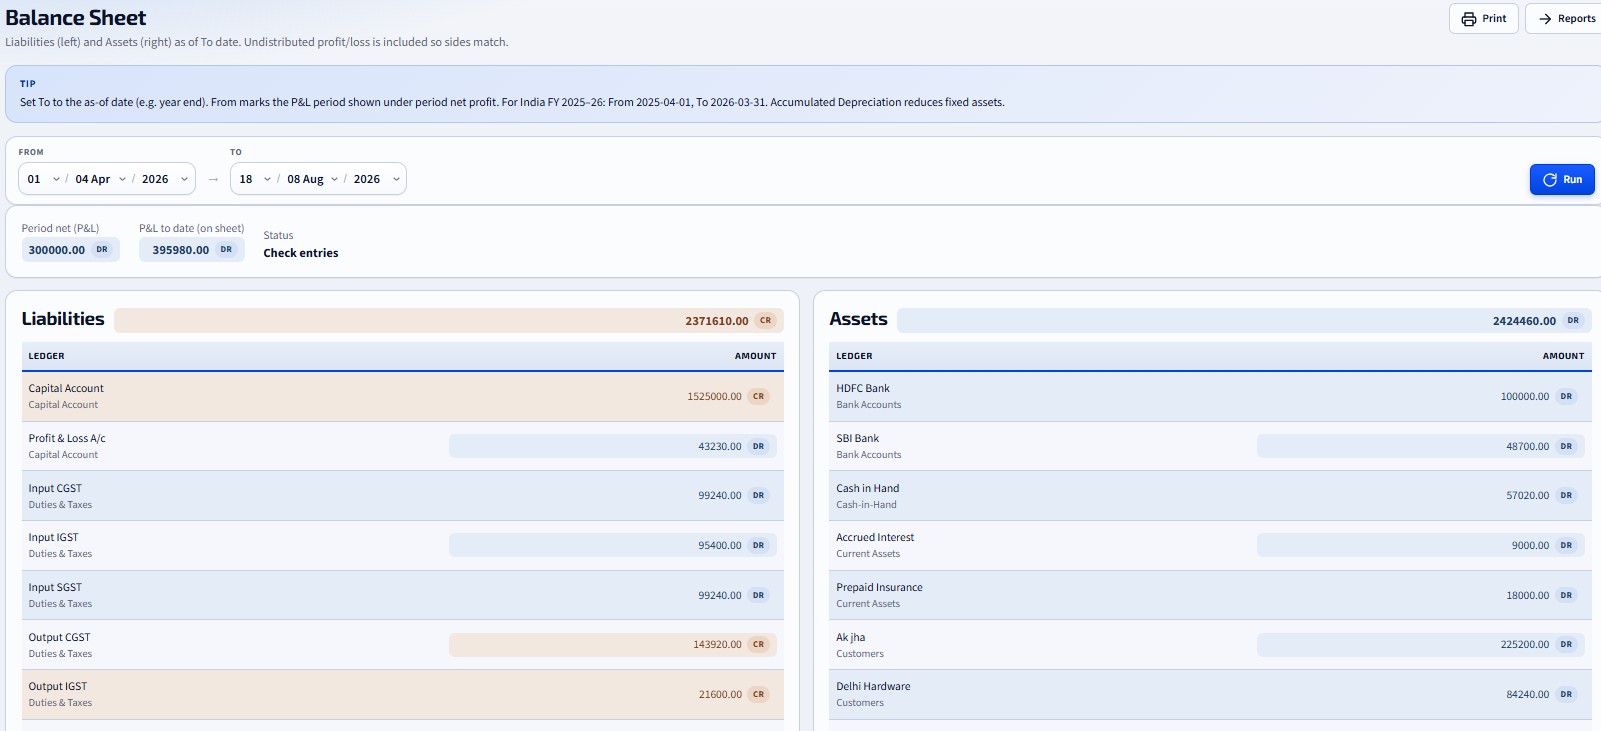The width and height of the screenshot is (1601, 731).
Task: Open the To month dropdown showing 08 Aug
Action: (x=312, y=179)
